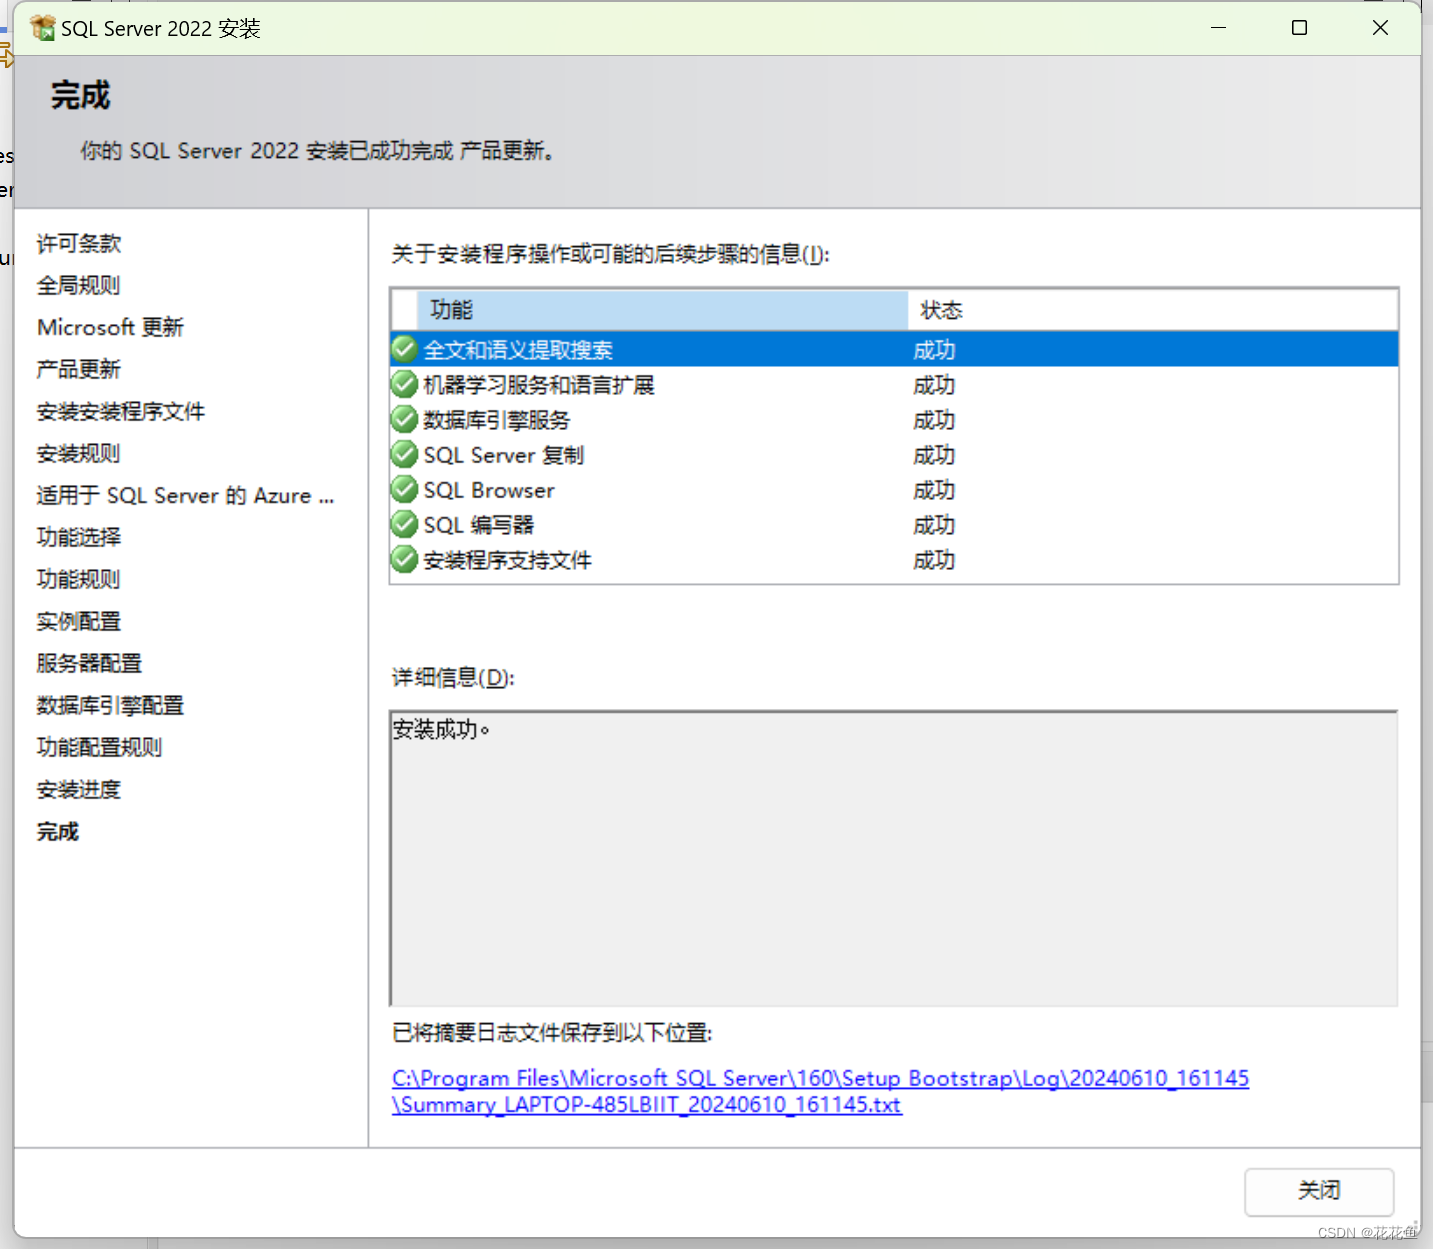Screen dimensions: 1433x1249
Task: Select the 安装程序支持文件 row
Action: pos(894,560)
